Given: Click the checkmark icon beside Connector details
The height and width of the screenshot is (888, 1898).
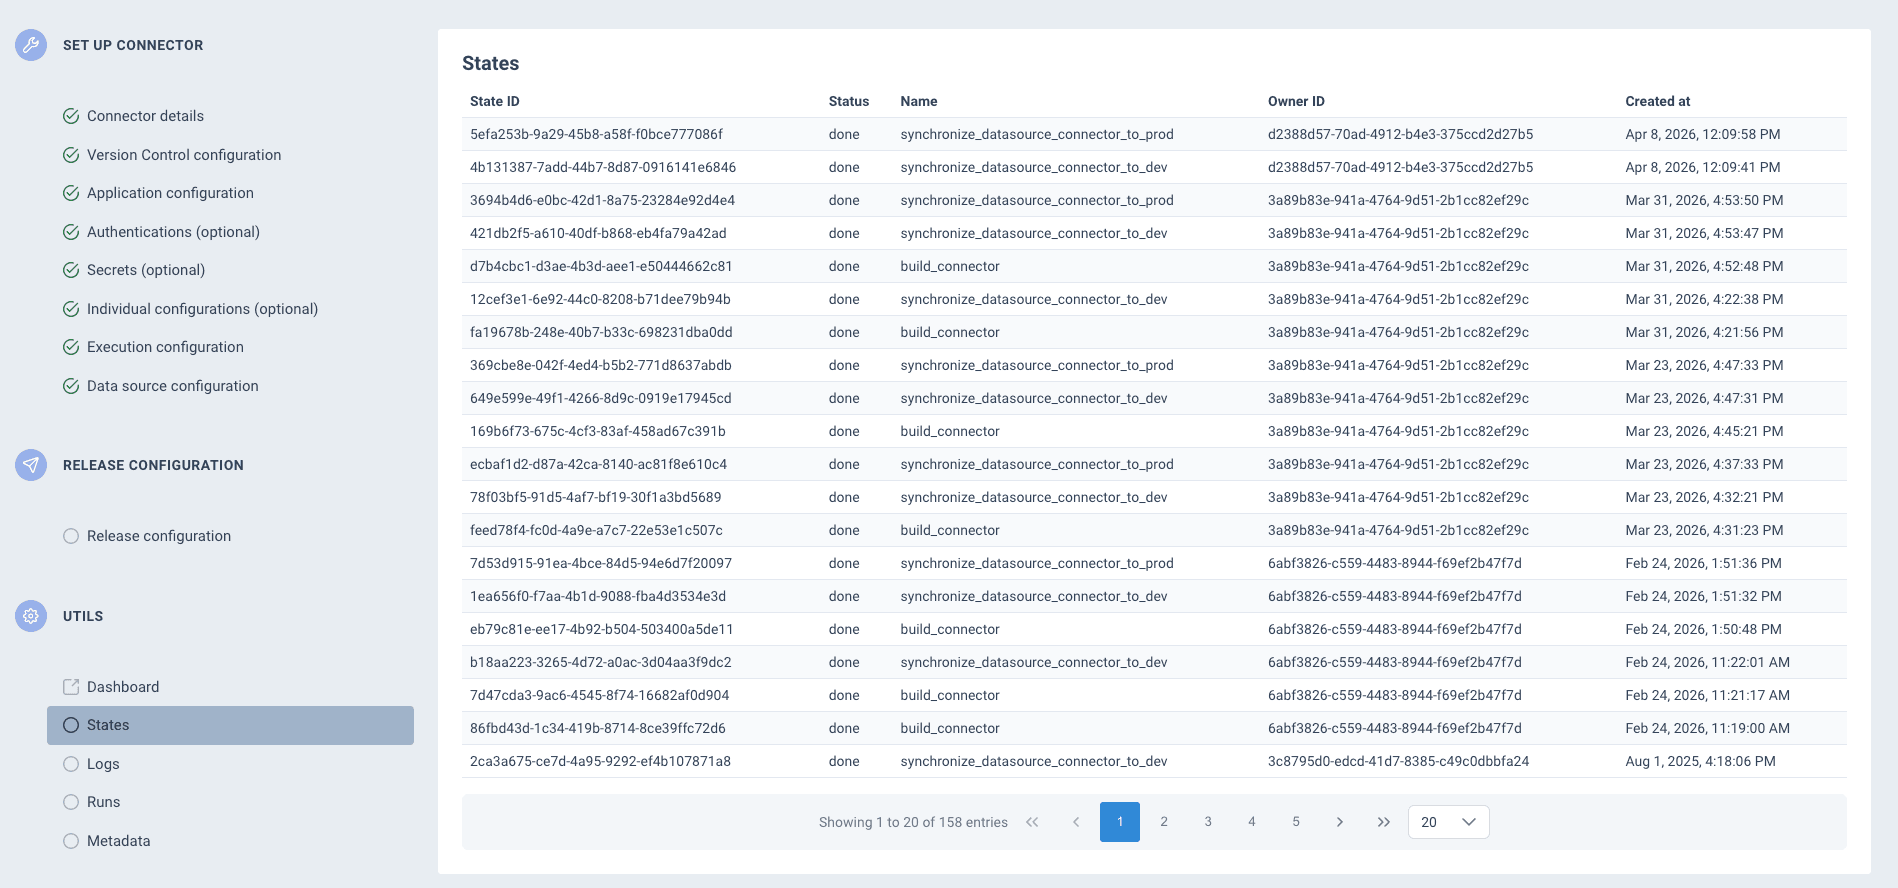Looking at the screenshot, I should tap(71, 116).
